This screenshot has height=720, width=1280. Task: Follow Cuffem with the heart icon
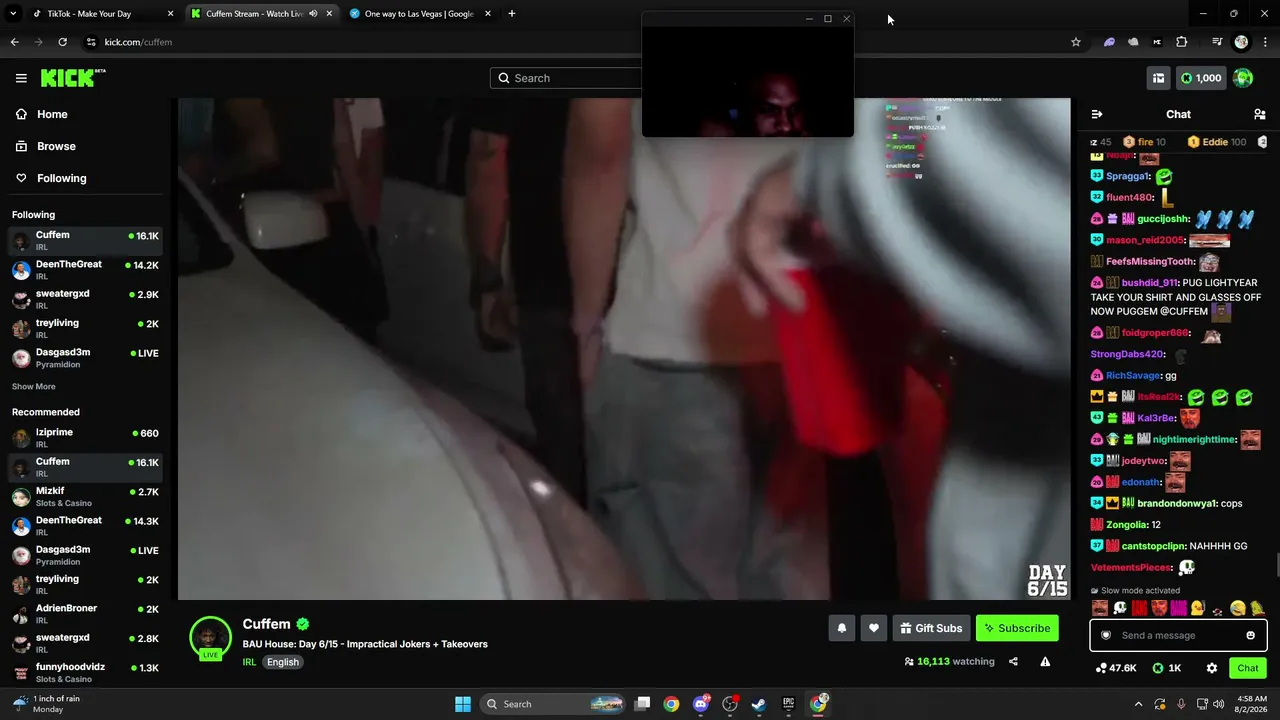(x=874, y=628)
